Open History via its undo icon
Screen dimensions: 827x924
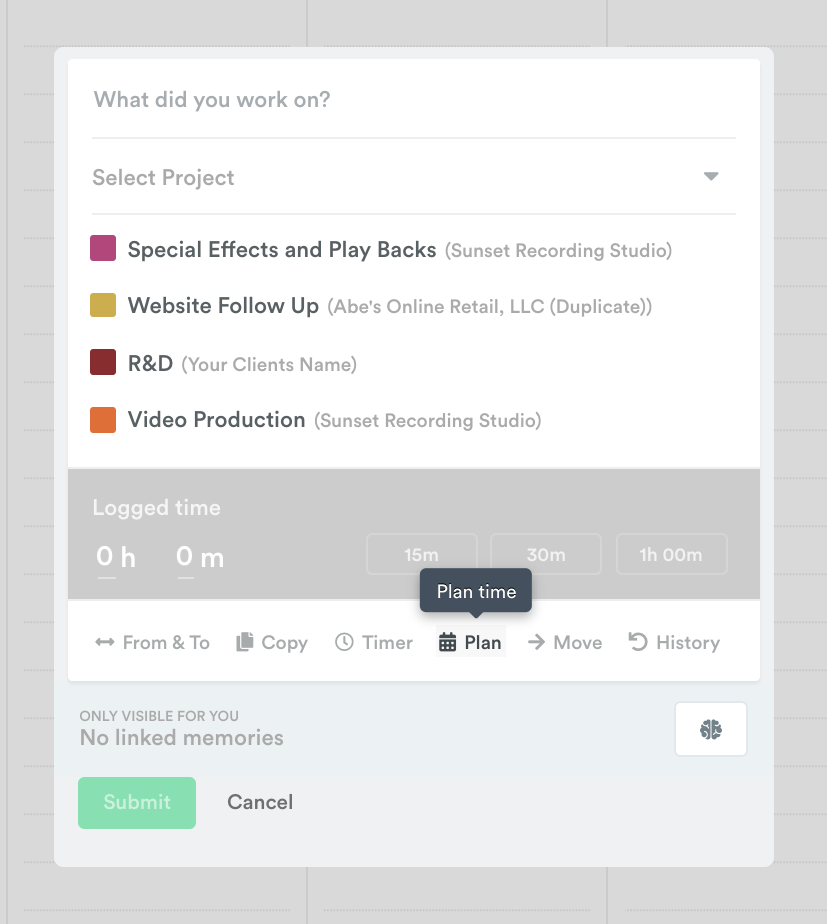pos(638,642)
